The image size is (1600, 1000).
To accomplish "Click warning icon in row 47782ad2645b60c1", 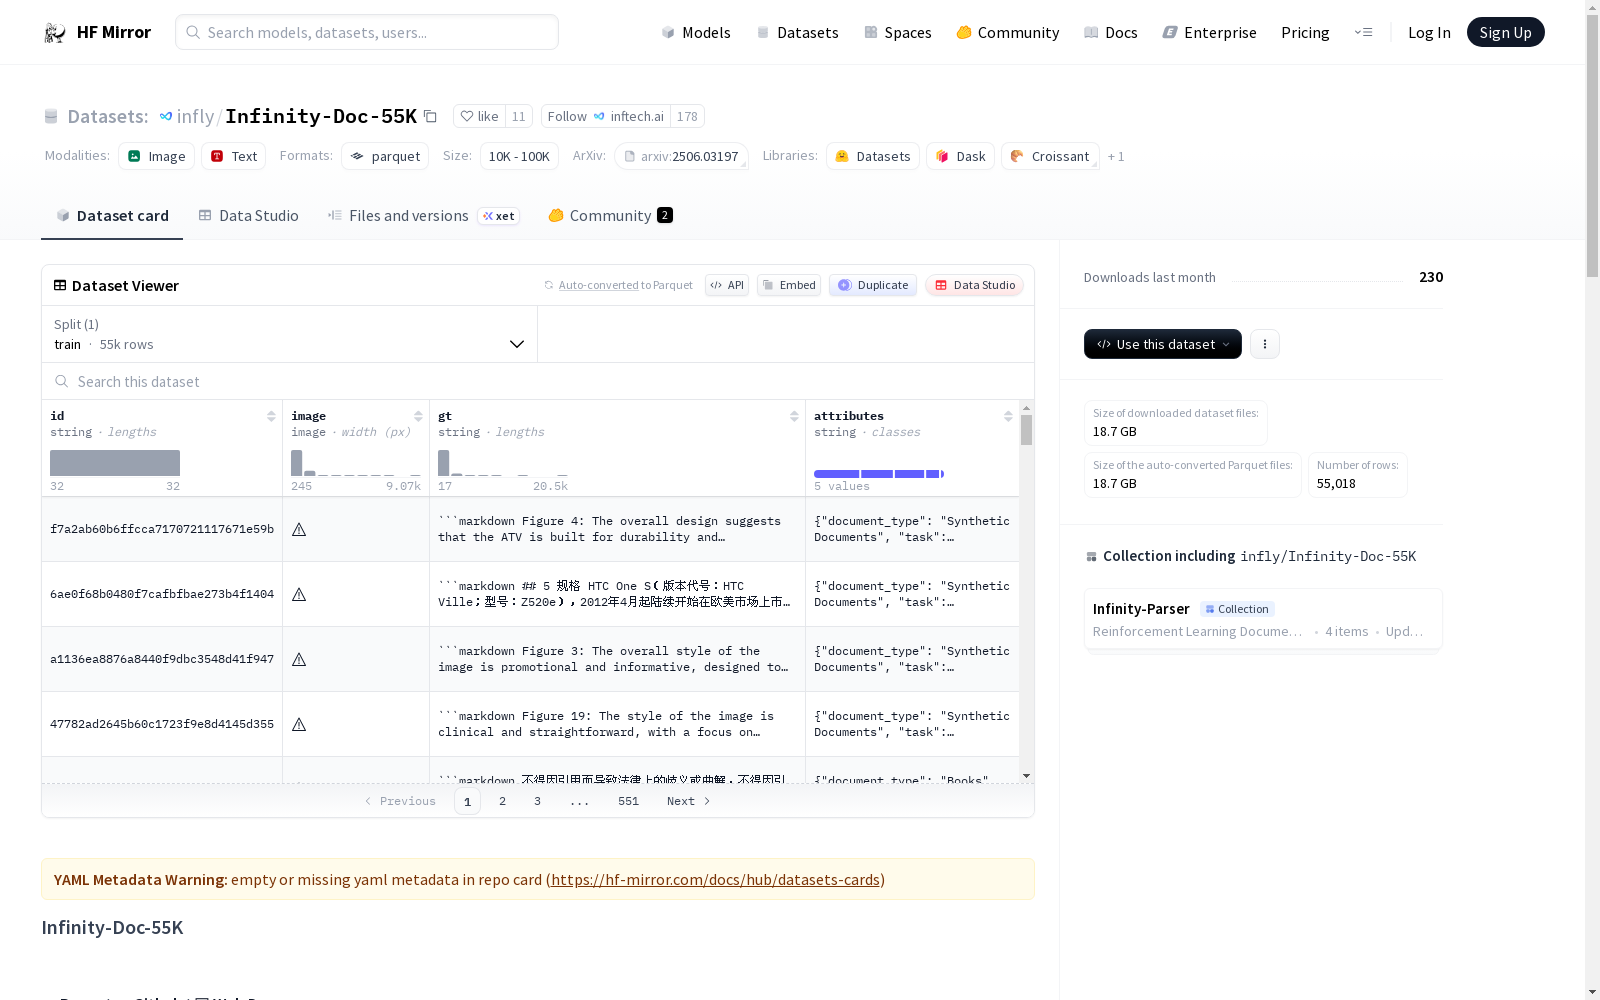I will [x=299, y=724].
